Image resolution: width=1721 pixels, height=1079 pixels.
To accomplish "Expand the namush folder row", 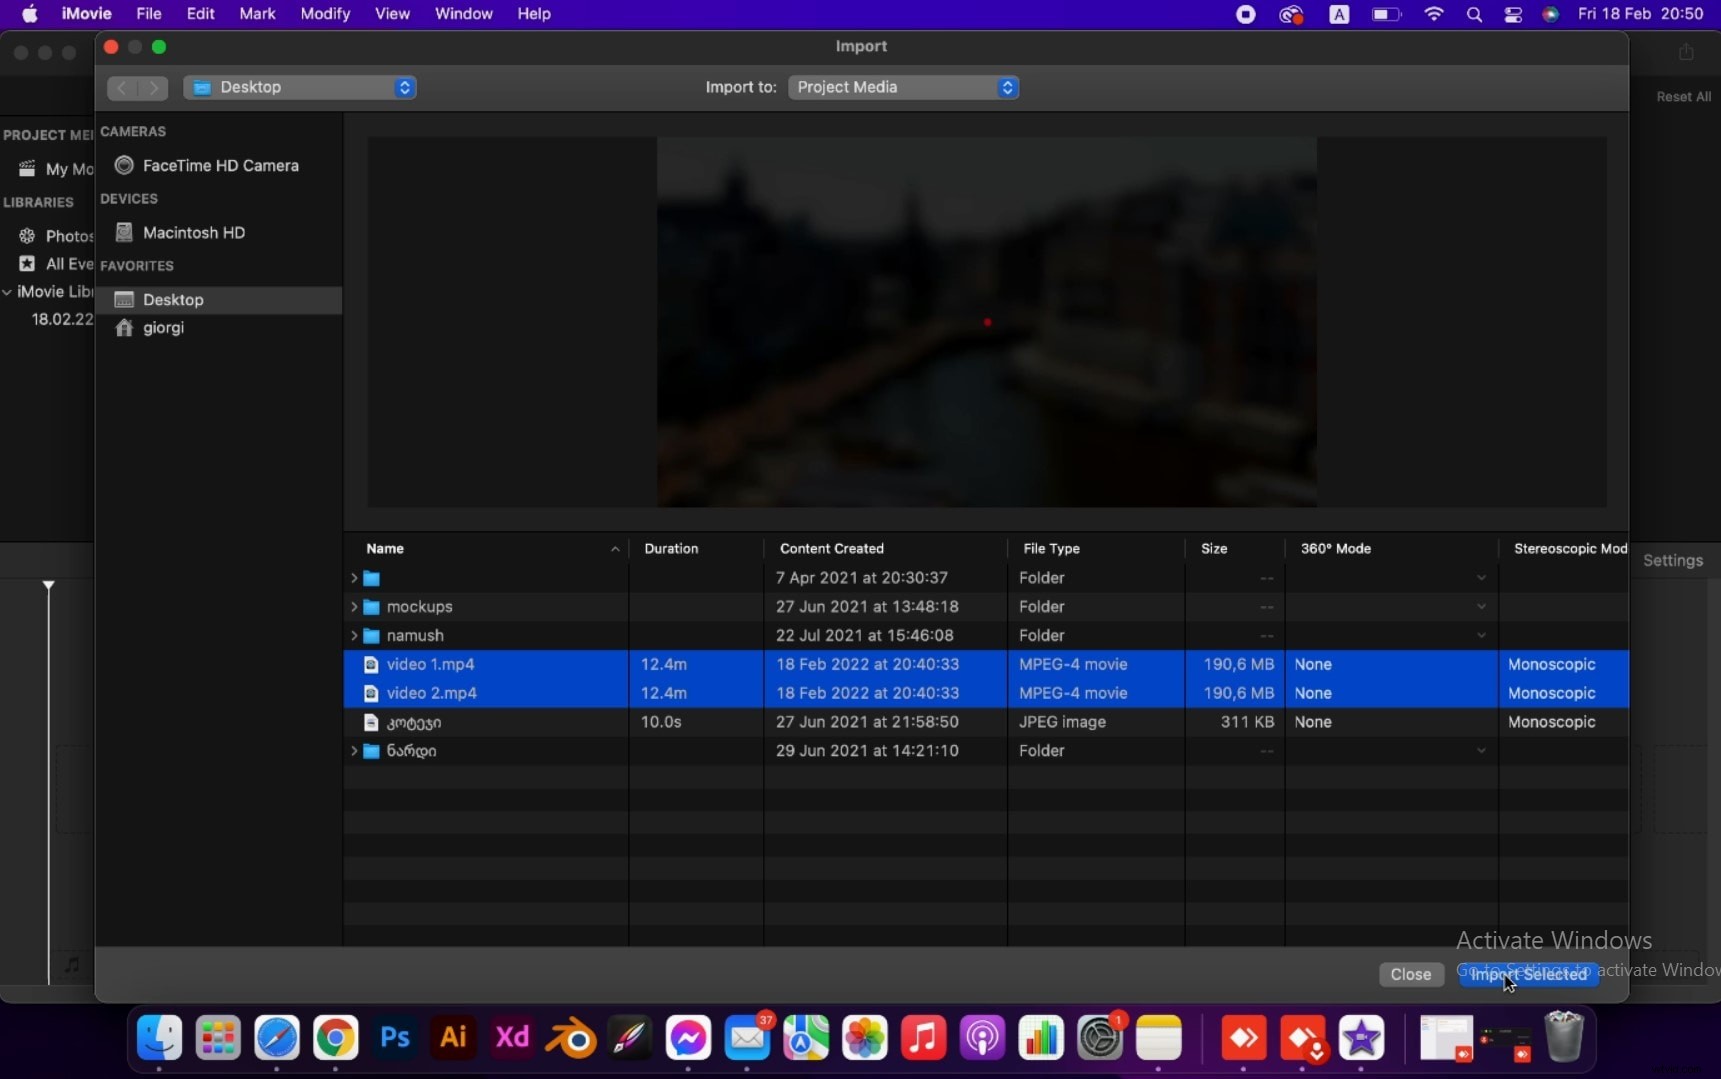I will [x=355, y=635].
